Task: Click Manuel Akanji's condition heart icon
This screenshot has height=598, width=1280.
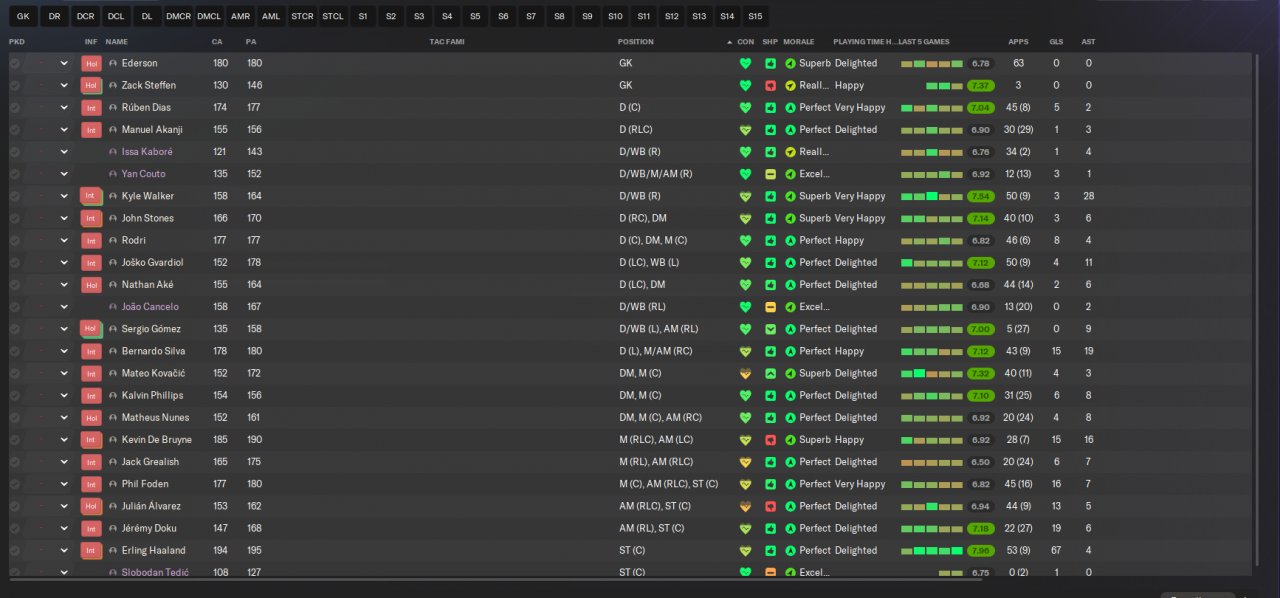Action: pos(745,130)
